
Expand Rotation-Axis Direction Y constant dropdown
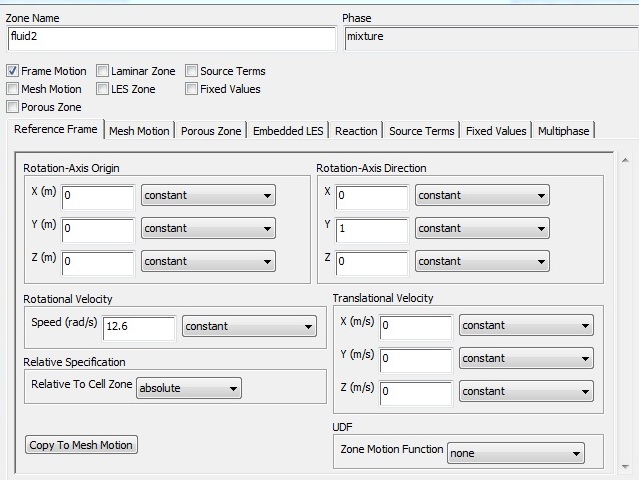[x=482, y=228]
